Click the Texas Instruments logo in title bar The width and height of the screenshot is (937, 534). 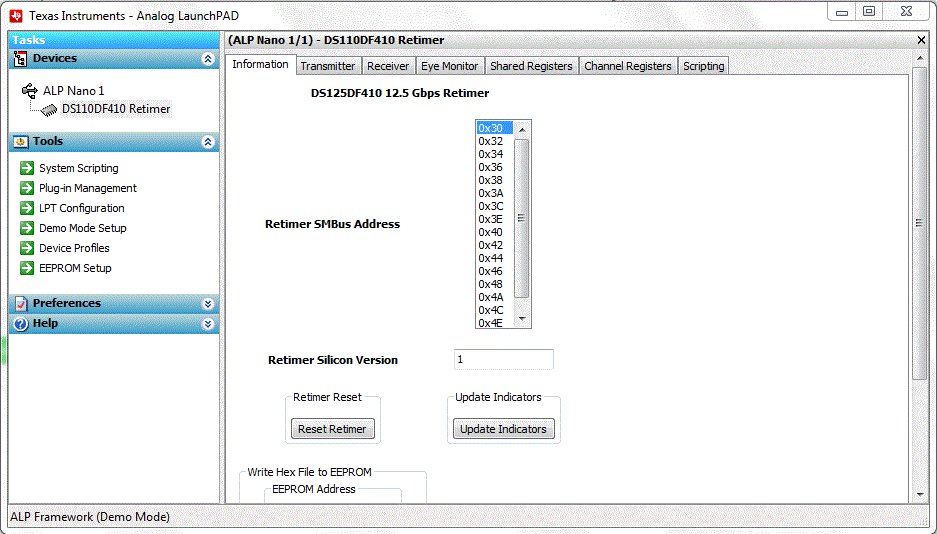[16, 16]
